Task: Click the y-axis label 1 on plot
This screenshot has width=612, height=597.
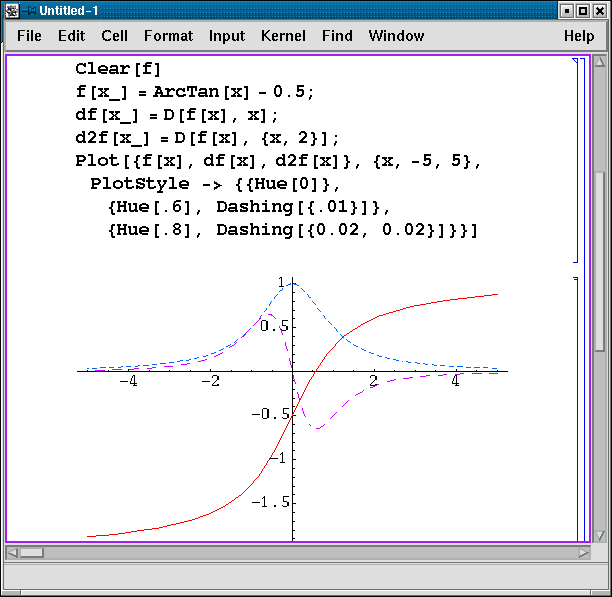Action: (x=281, y=283)
